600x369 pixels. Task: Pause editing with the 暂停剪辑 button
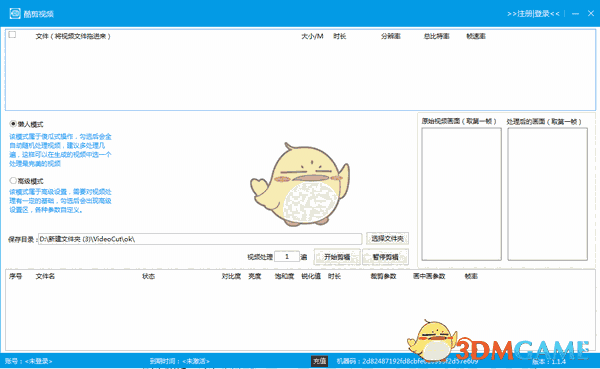385,257
